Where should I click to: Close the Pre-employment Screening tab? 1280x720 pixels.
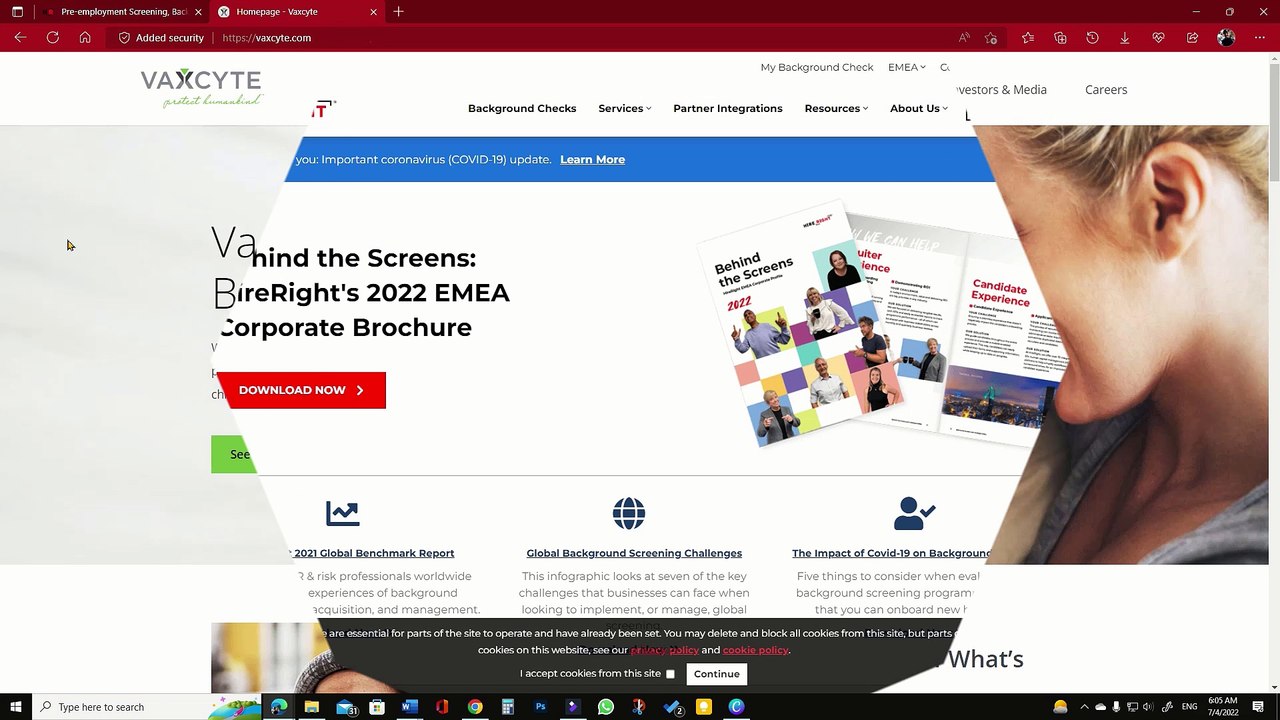tap(198, 12)
